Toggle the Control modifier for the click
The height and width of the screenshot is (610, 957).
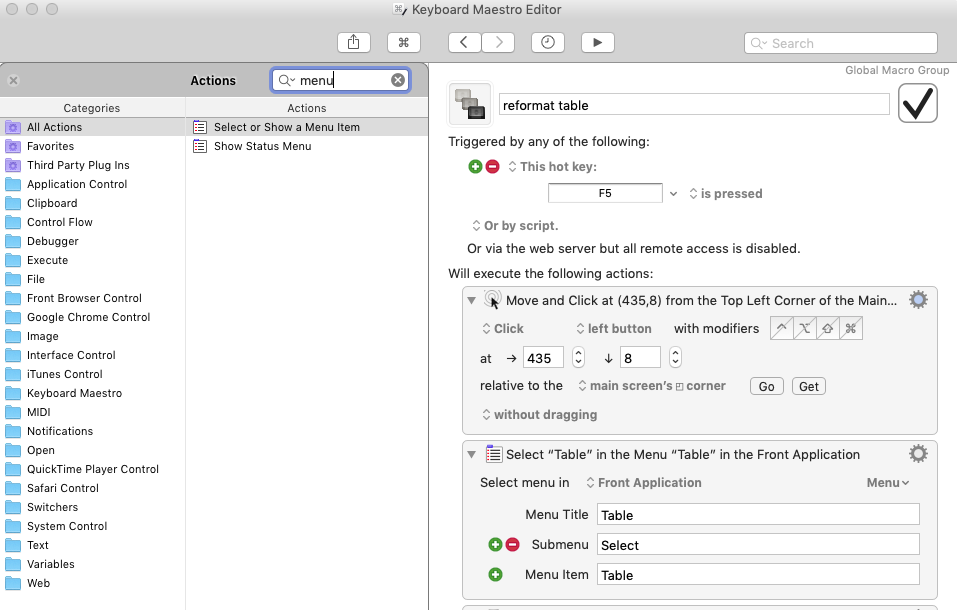point(782,329)
